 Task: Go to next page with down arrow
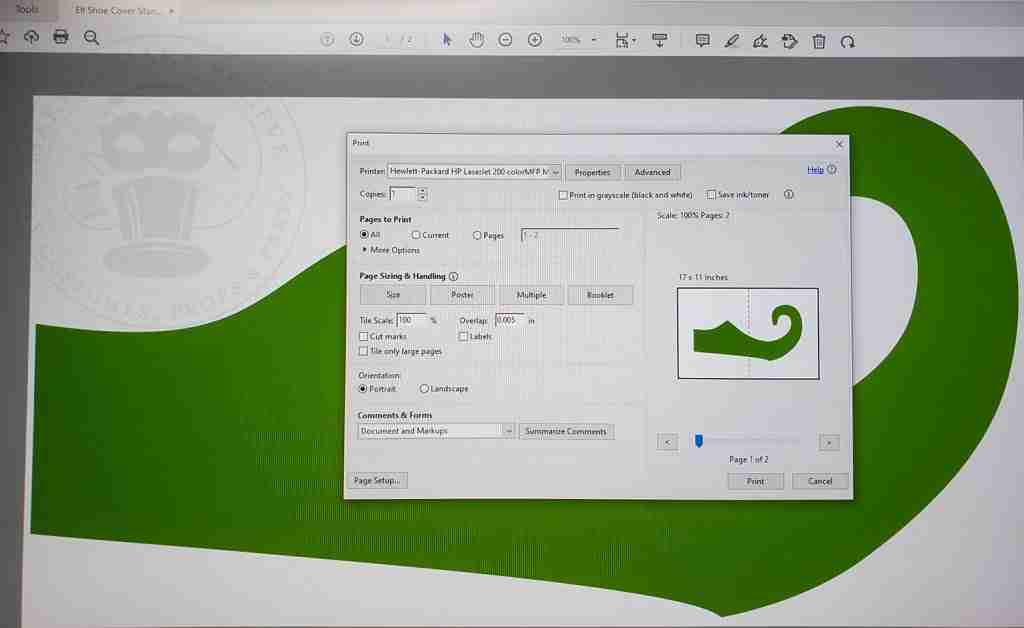[x=356, y=39]
